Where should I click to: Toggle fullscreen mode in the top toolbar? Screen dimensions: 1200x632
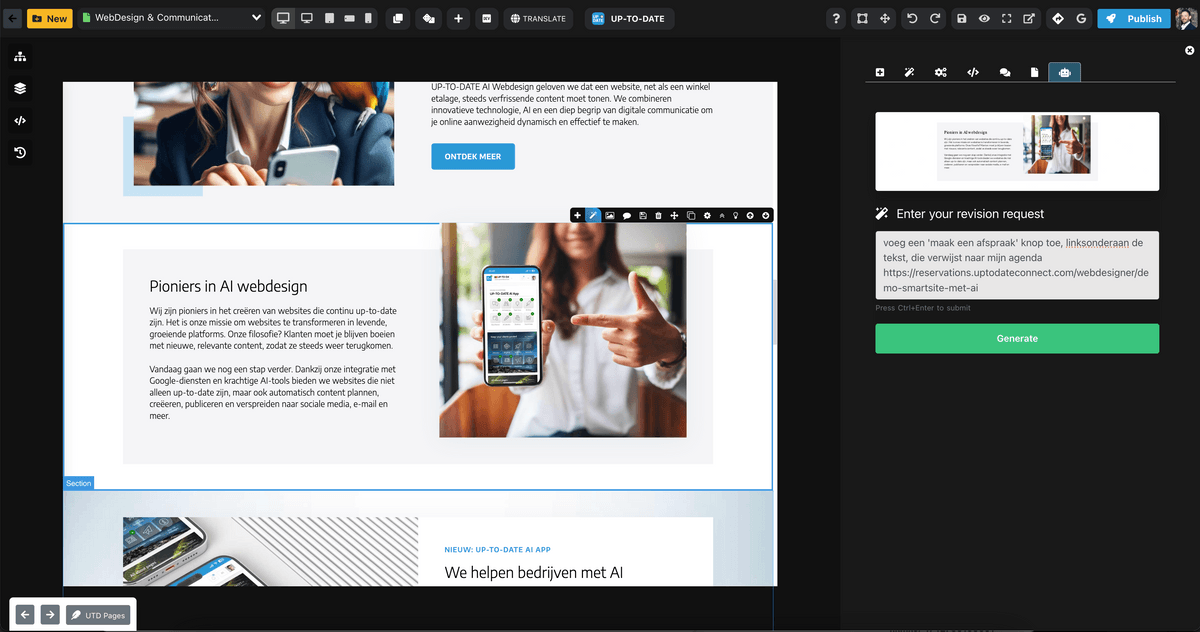point(1006,18)
